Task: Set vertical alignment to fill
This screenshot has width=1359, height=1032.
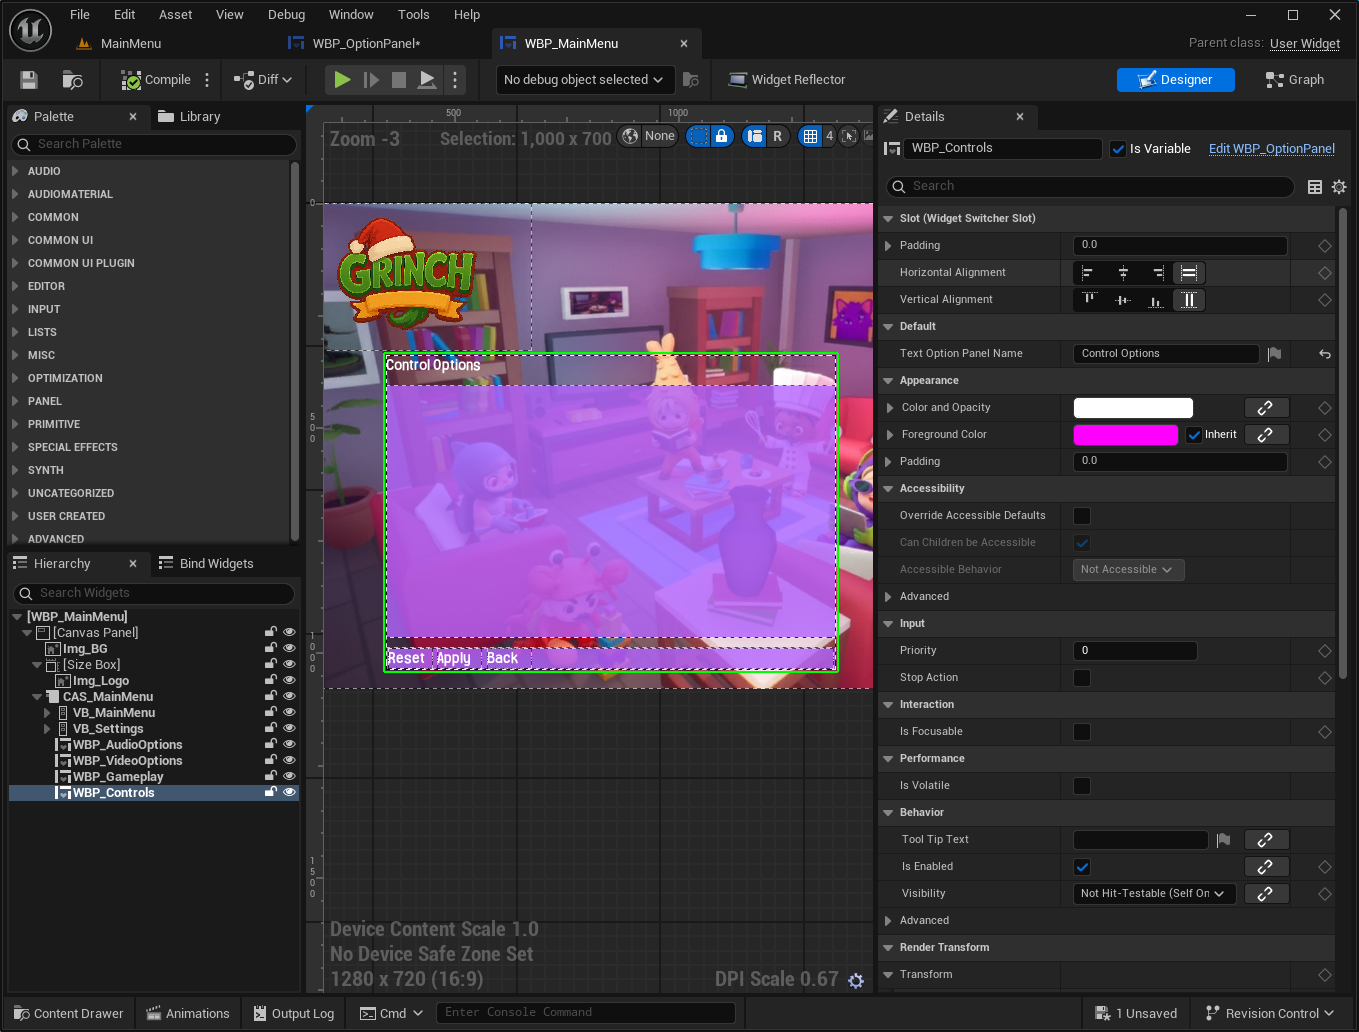Action: click(x=1189, y=300)
